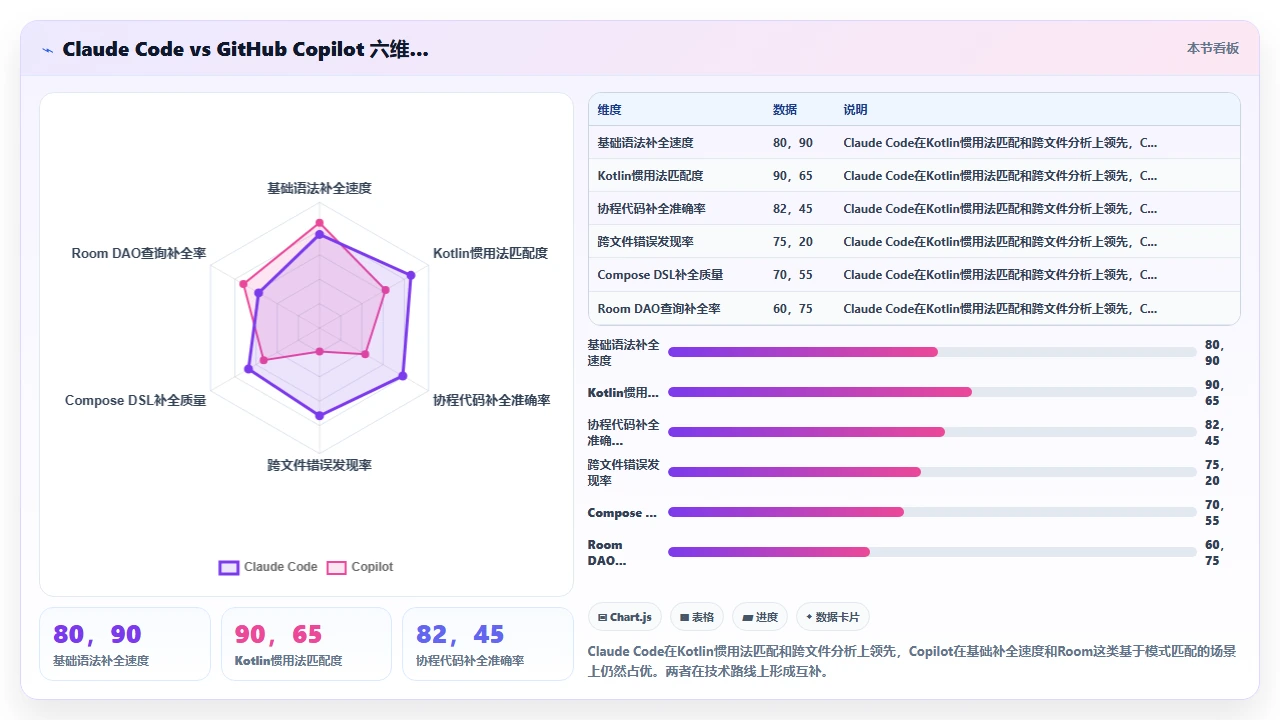Click progress bar for Compose DSL

click(932, 512)
